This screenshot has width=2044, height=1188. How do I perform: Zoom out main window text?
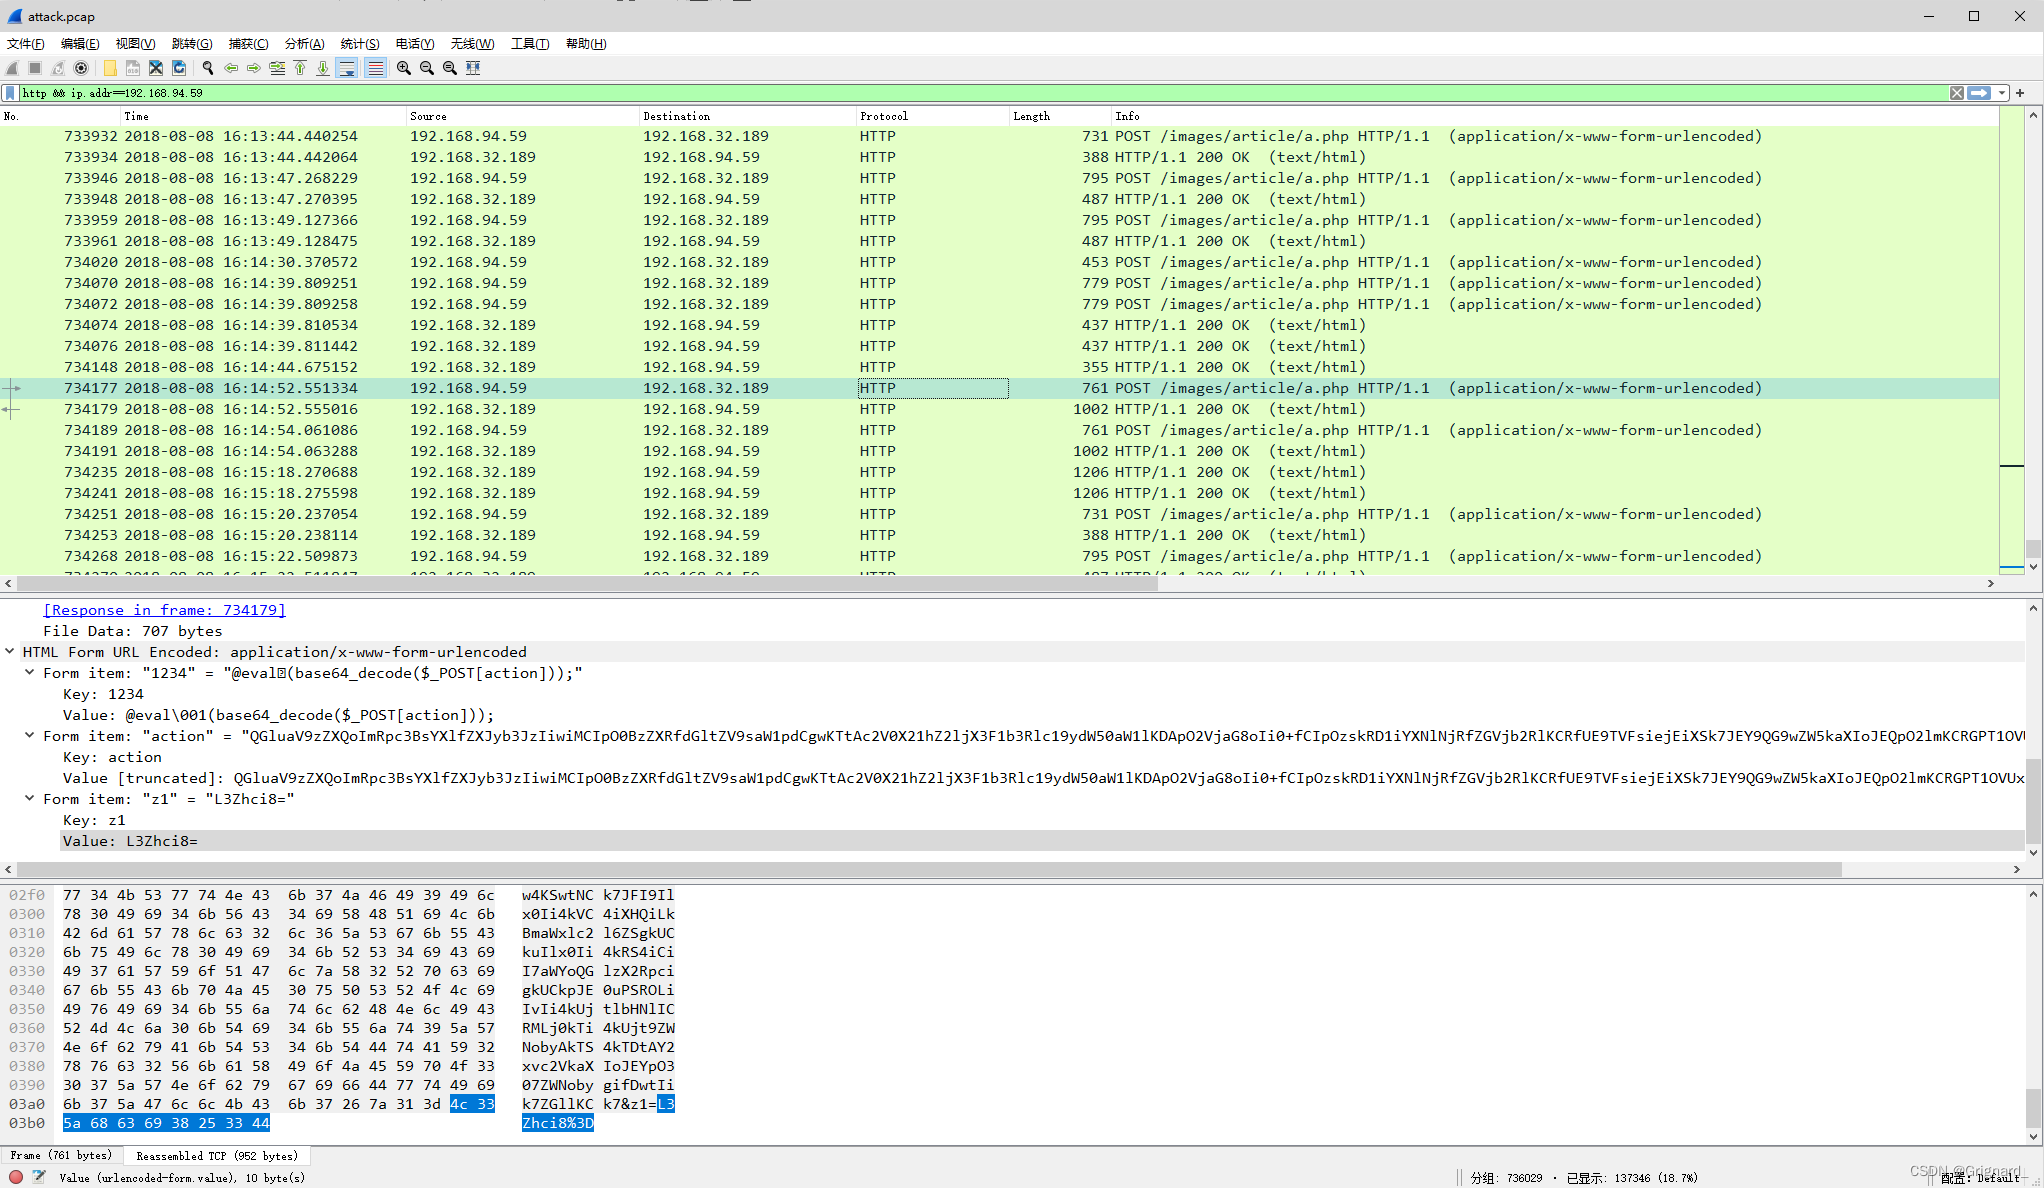[427, 68]
